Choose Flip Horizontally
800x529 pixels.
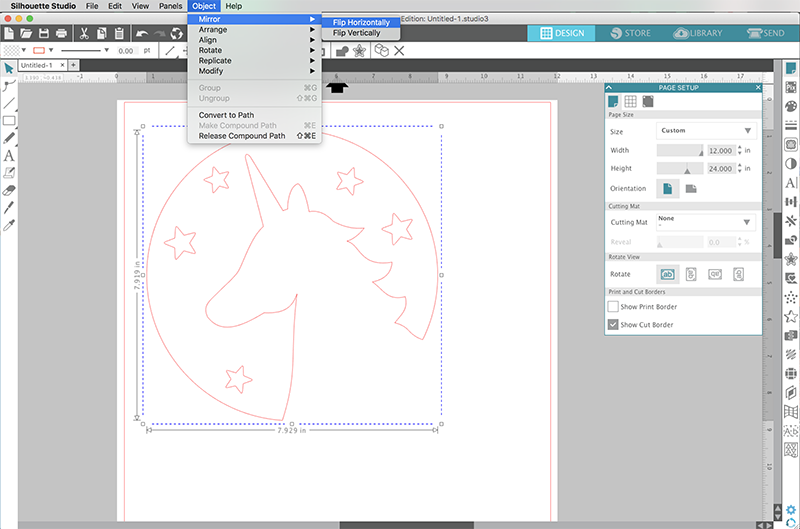(361, 22)
